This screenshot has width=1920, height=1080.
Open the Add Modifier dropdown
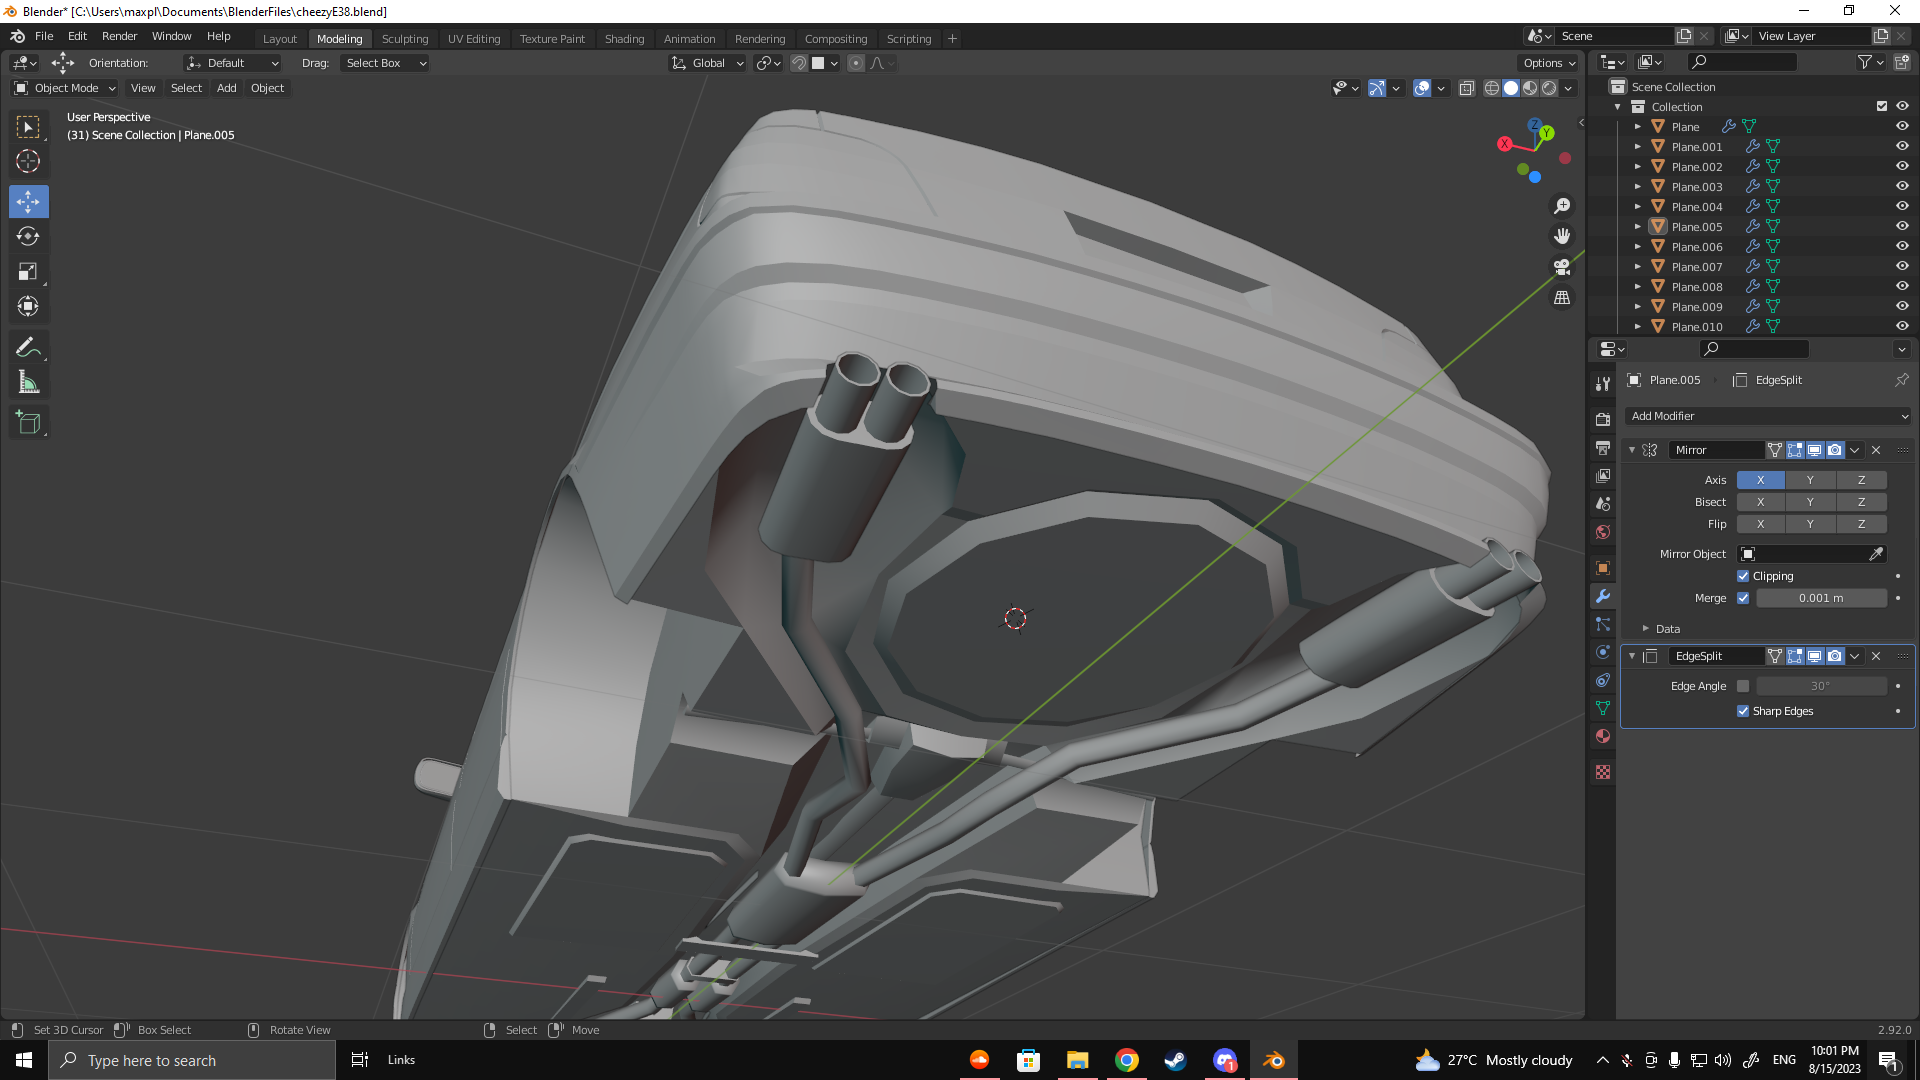pyautogui.click(x=1768, y=416)
